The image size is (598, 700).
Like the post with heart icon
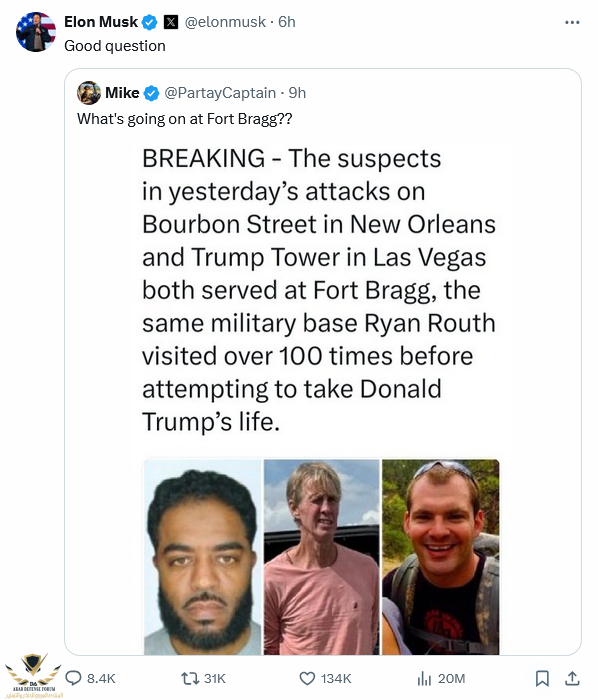307,679
